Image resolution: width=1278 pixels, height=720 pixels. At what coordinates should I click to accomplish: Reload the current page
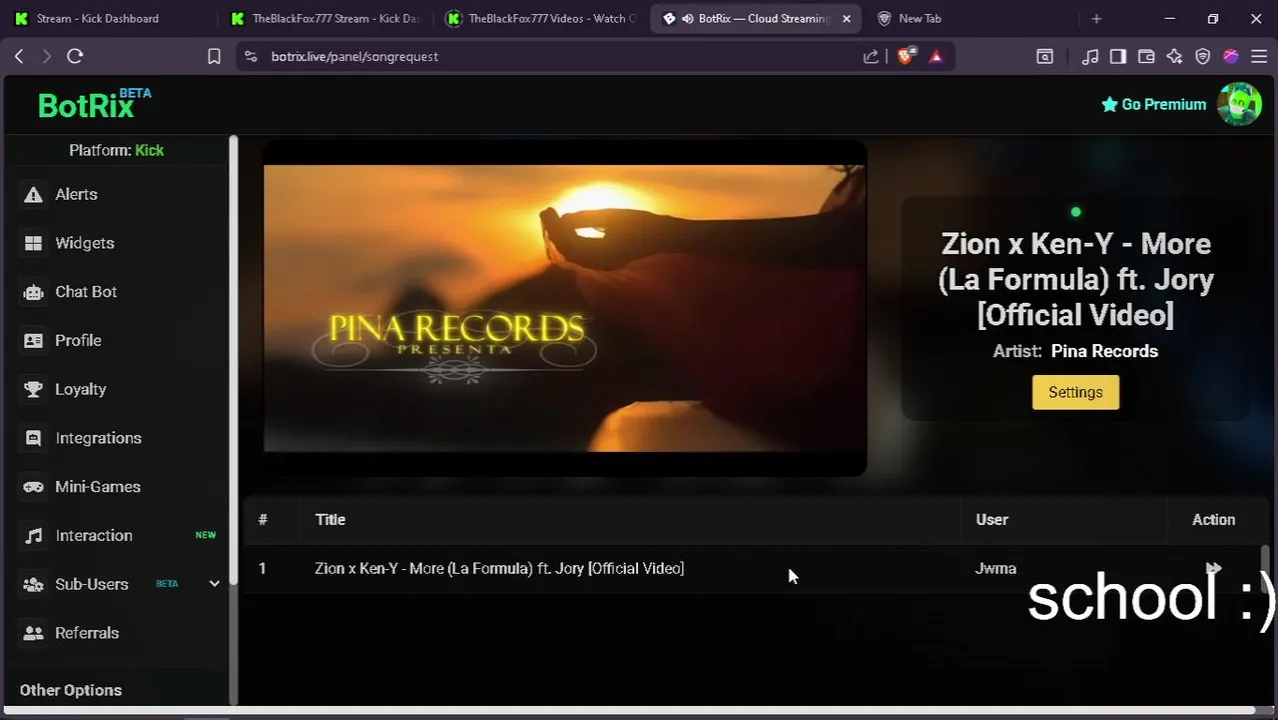tap(75, 56)
